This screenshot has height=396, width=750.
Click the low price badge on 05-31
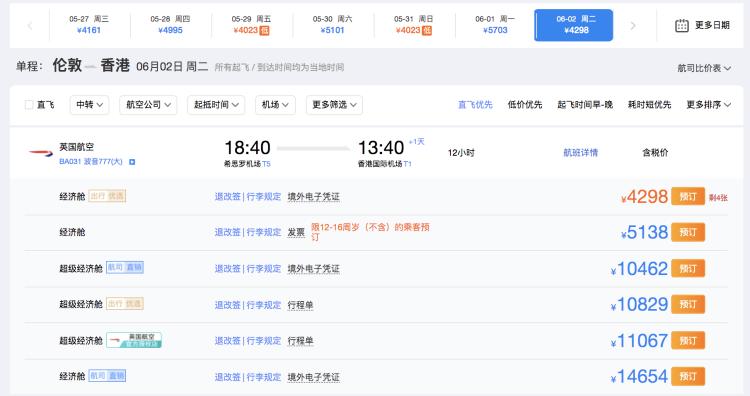427,31
